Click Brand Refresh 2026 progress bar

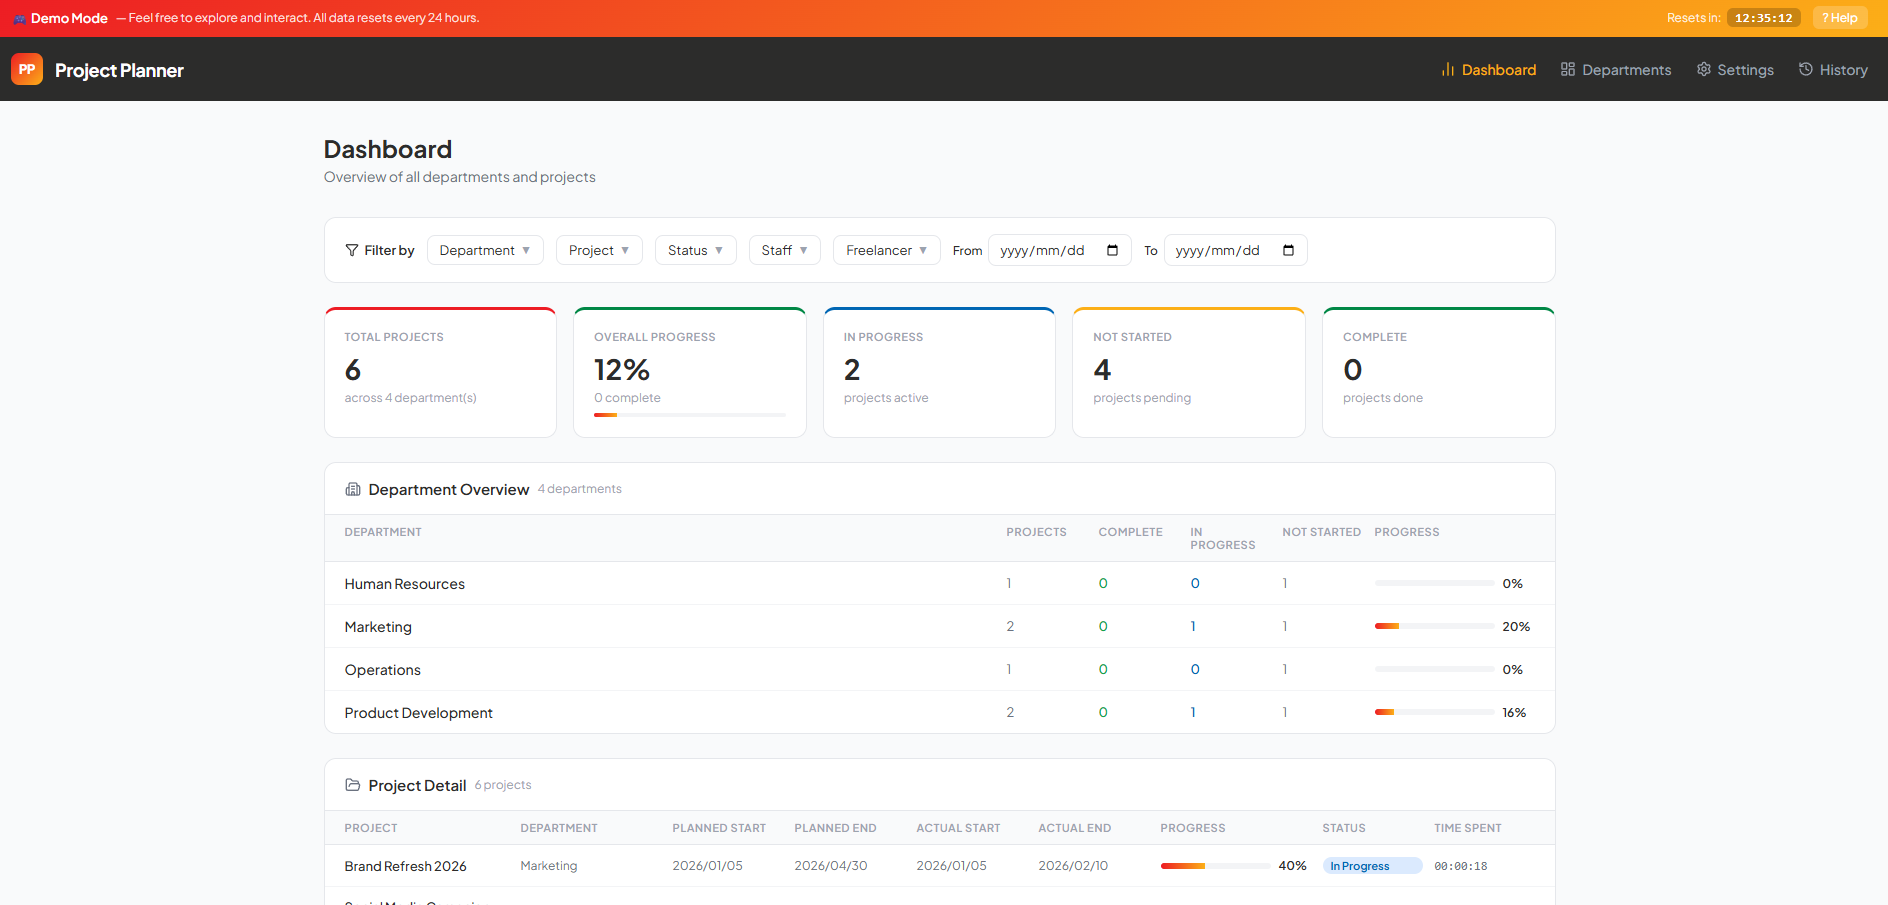(x=1215, y=866)
